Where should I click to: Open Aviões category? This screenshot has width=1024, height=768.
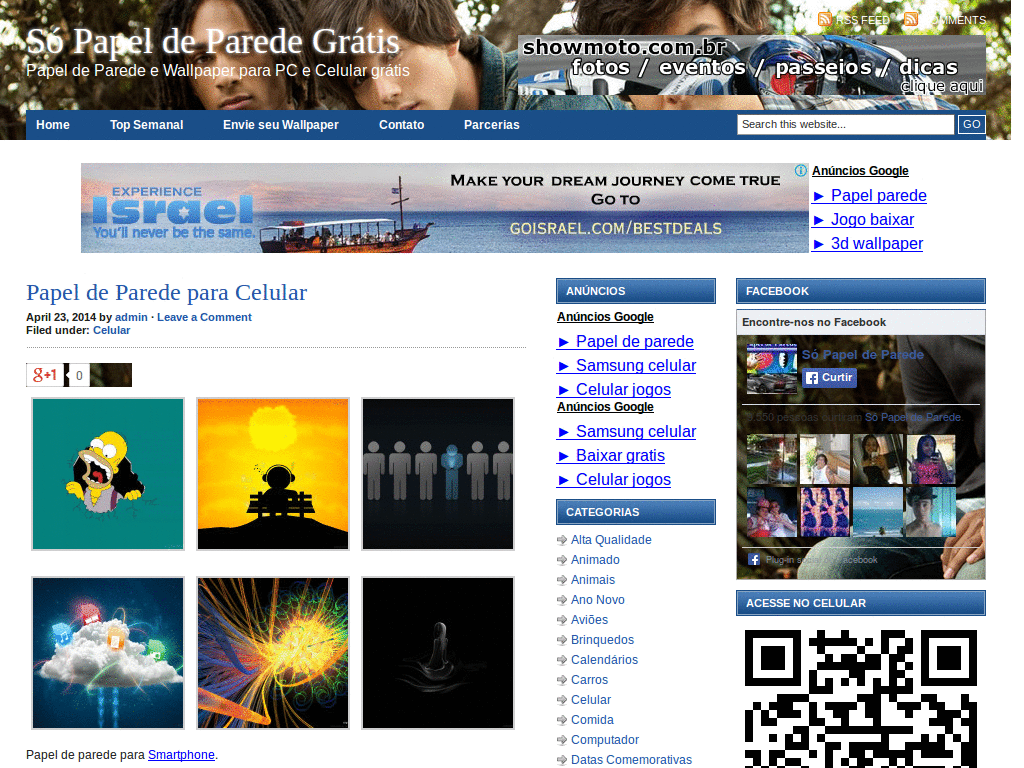589,620
